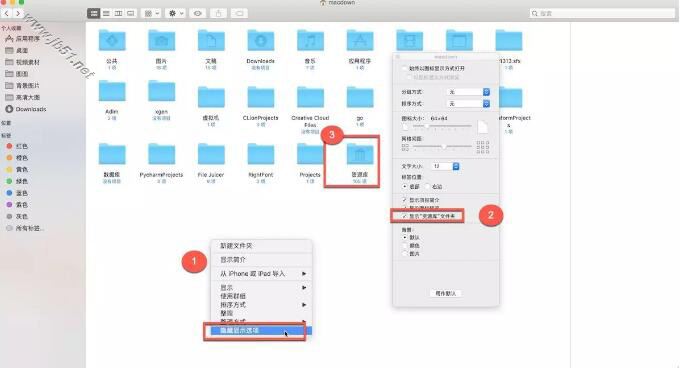Image resolution: width=681 pixels, height=368 pixels.
Task: Expand 从 iPhone 或 iPad 导入 submenu
Action: 262,274
